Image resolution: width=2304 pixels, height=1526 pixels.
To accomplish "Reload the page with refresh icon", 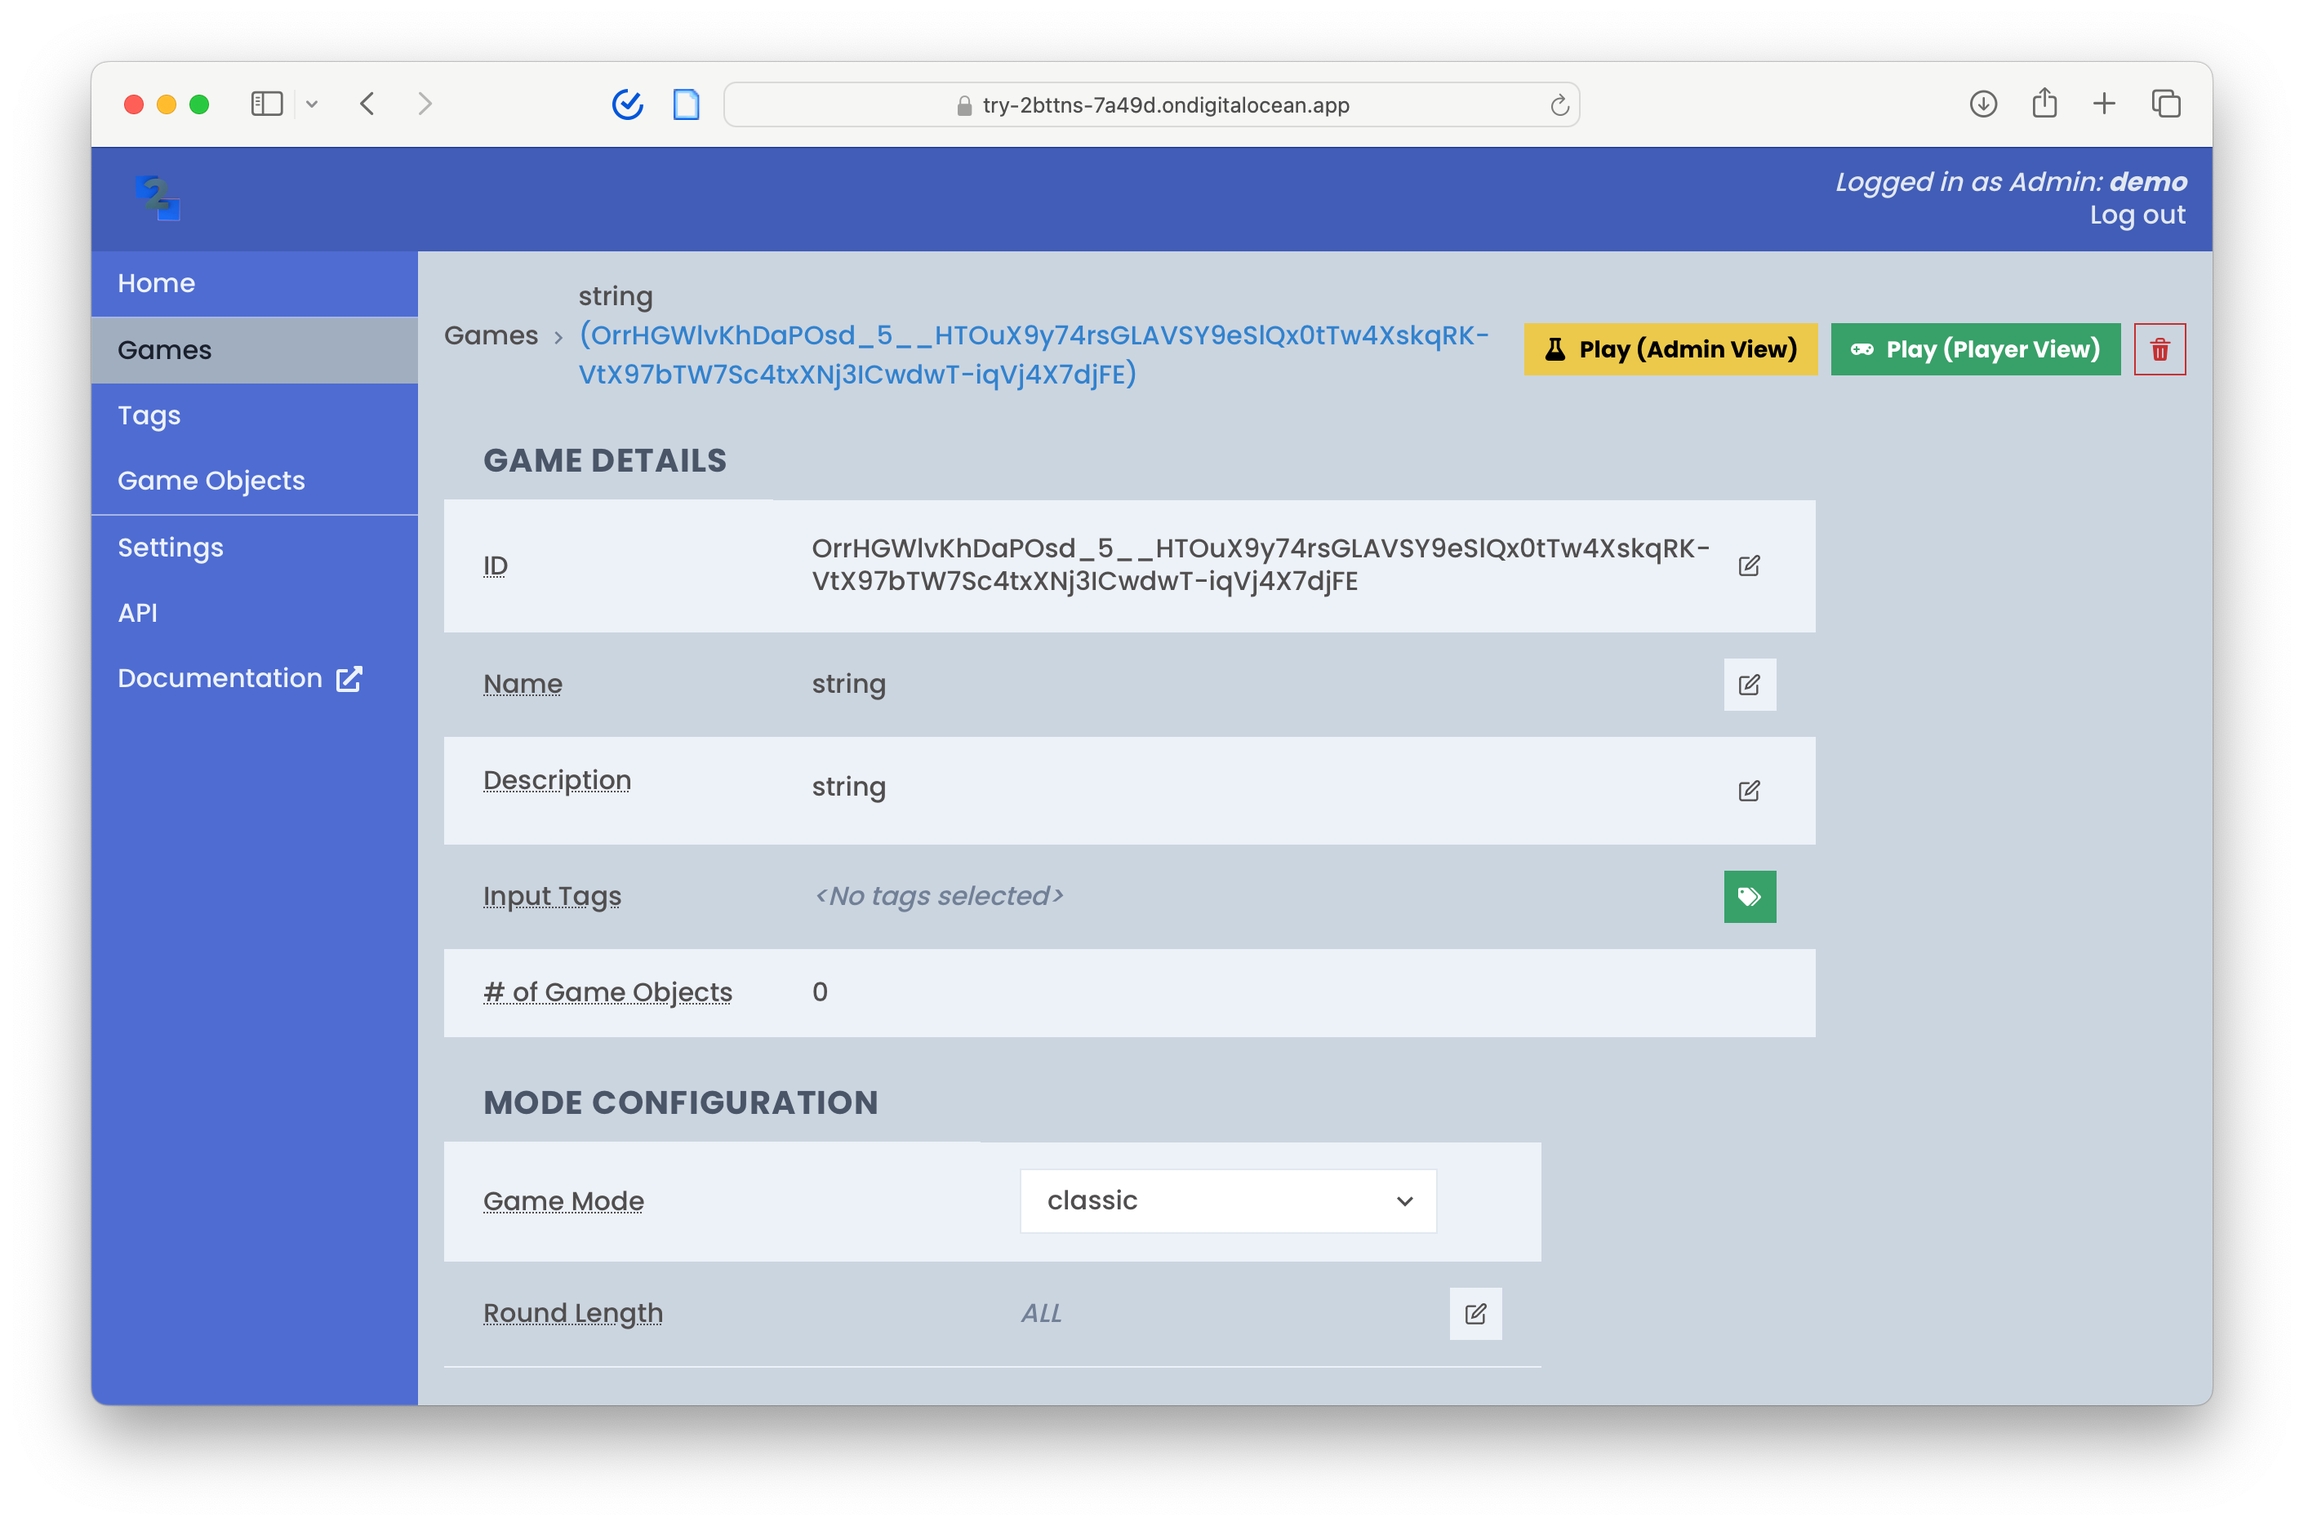I will coord(1558,105).
